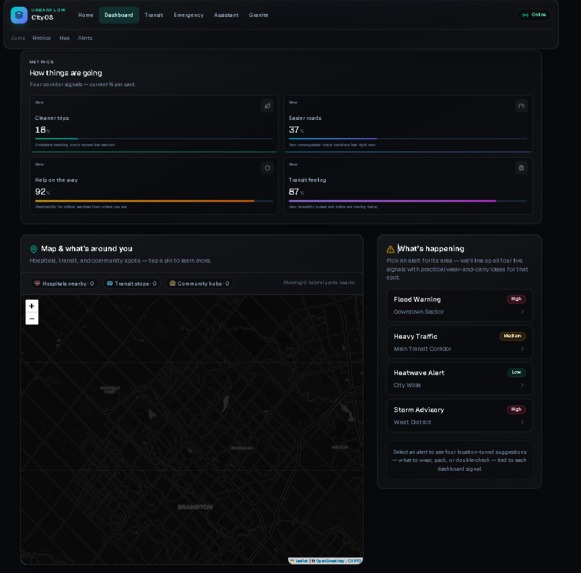Expand Heavy Traffic using its chevron
The height and width of the screenshot is (573, 581).
coord(522,349)
